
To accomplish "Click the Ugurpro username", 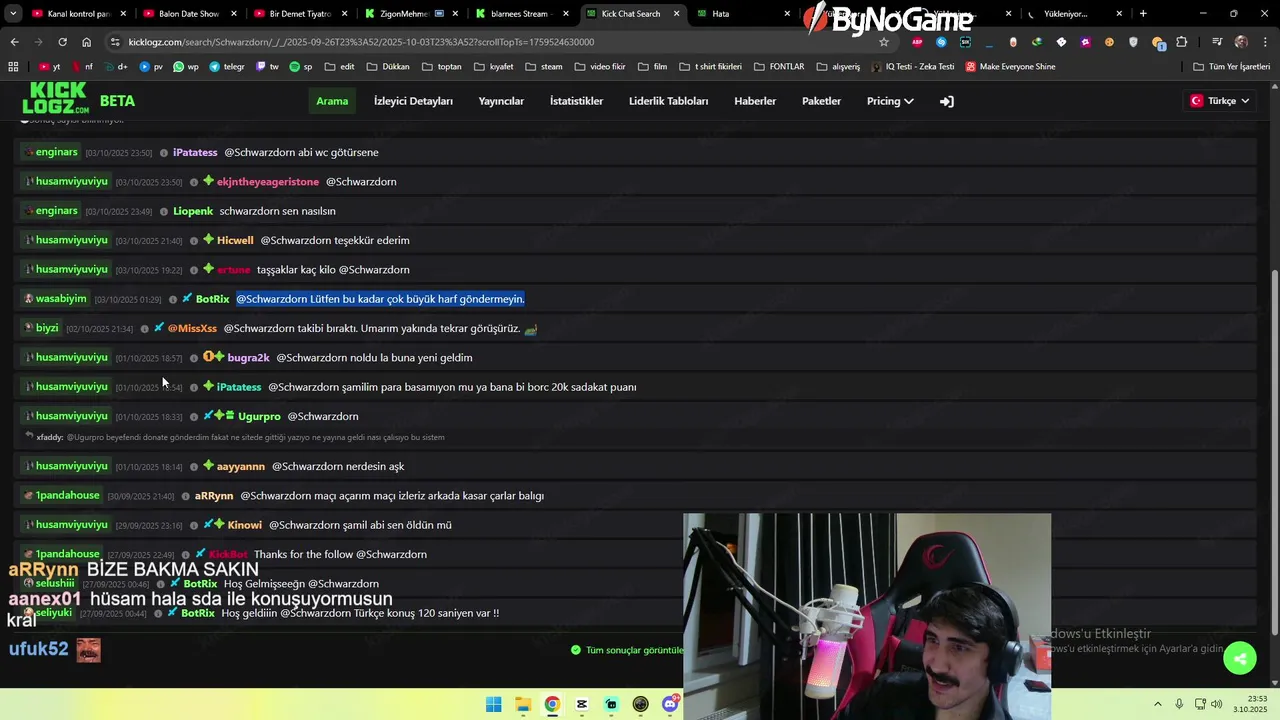I will click(259, 416).
